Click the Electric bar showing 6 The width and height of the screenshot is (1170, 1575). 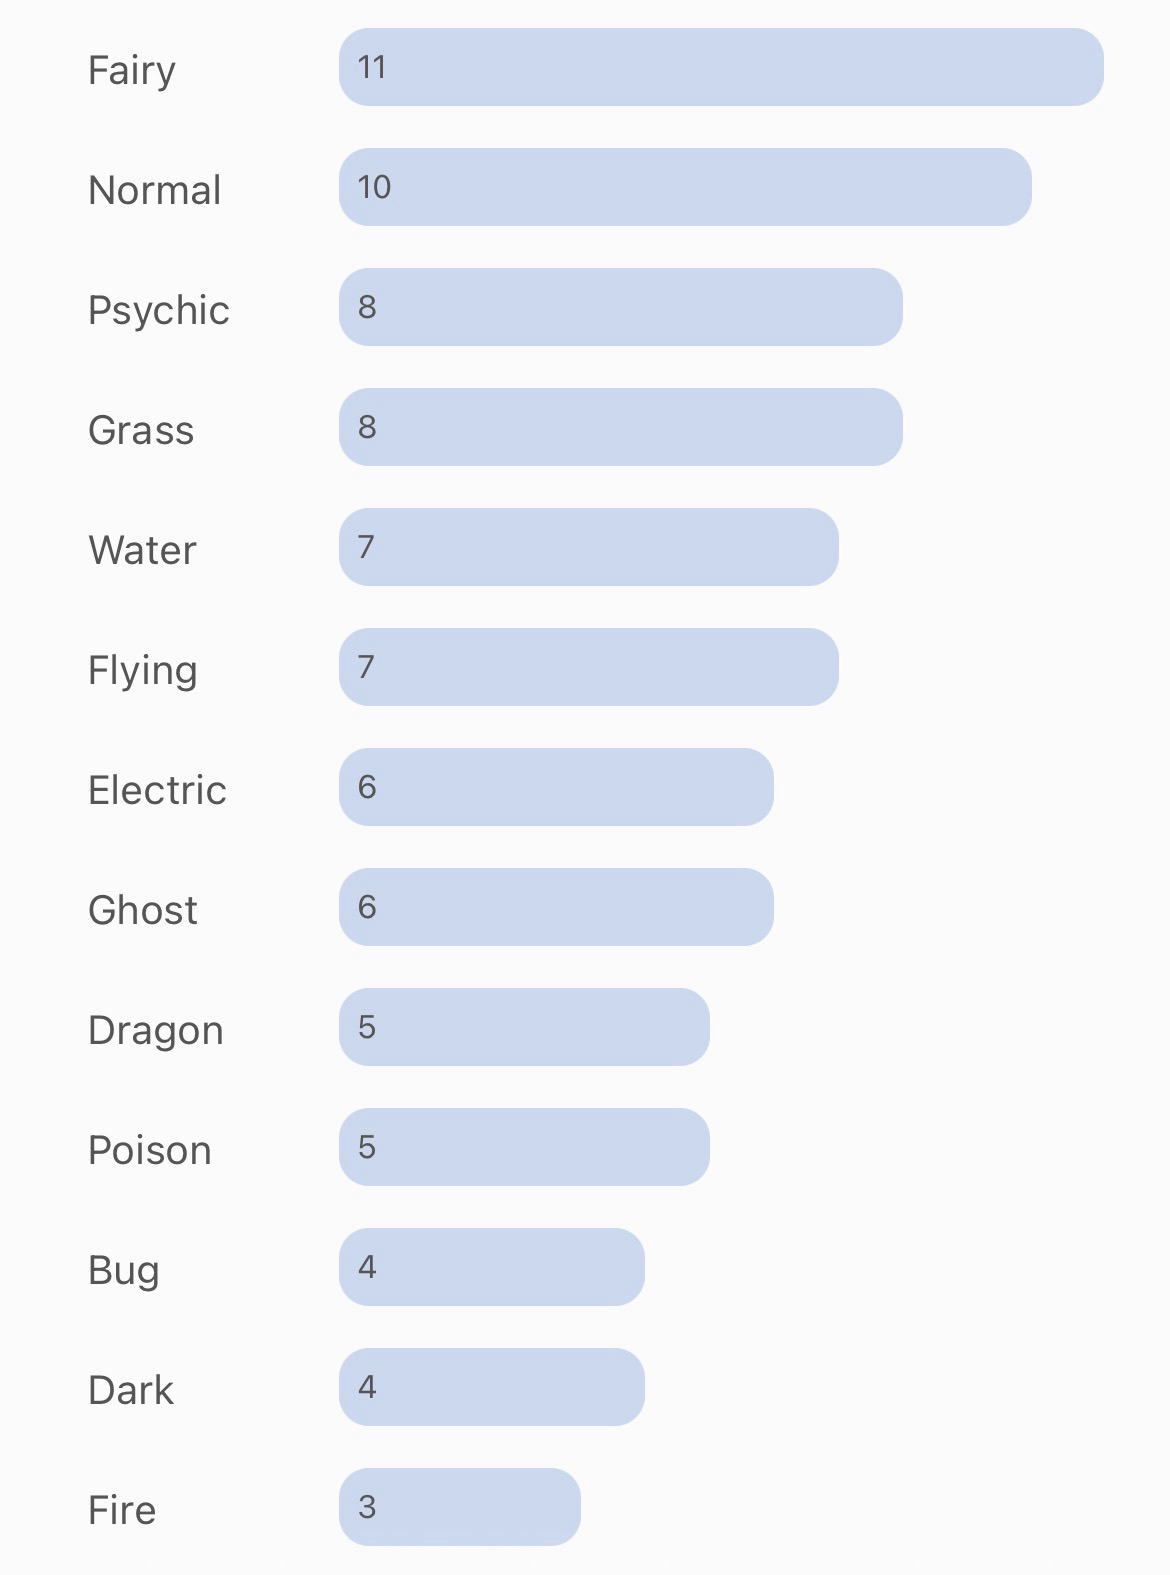[556, 787]
